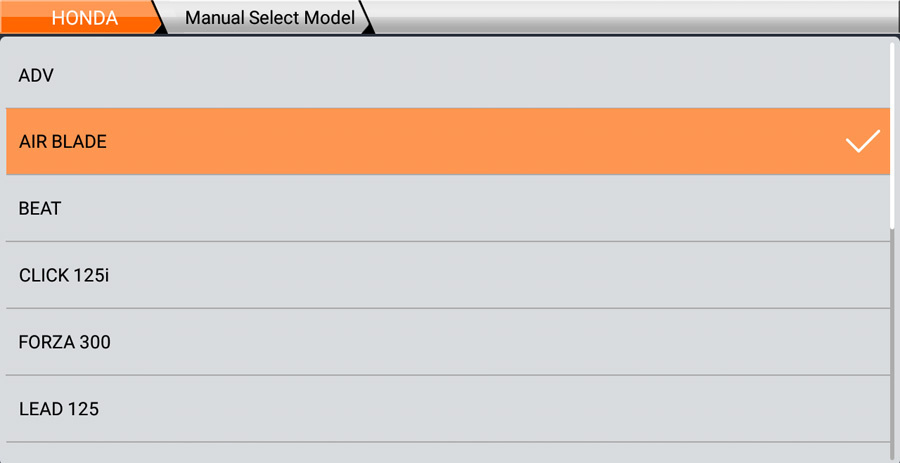Image resolution: width=900 pixels, height=463 pixels.
Task: Click the arrow tip of the HONDA breadcrumb
Action: point(158,18)
